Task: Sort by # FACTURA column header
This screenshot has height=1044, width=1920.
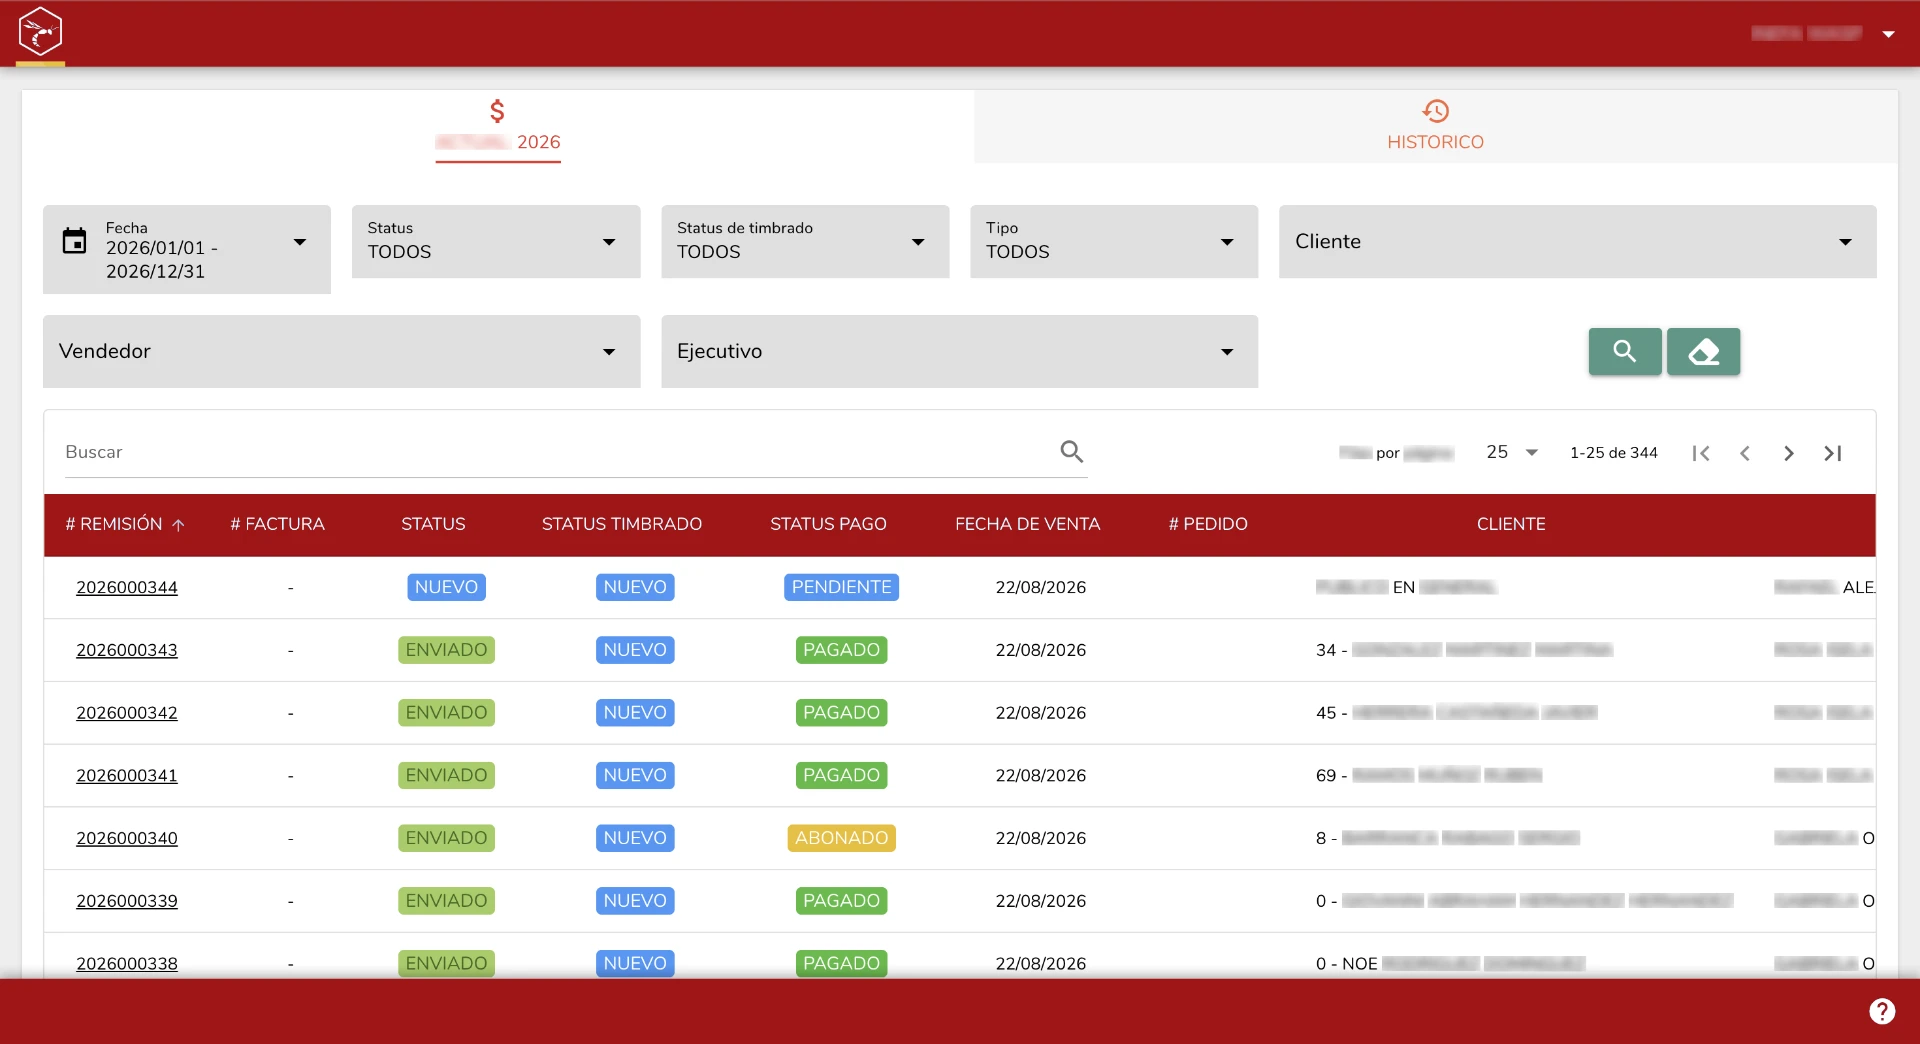Action: 277,524
